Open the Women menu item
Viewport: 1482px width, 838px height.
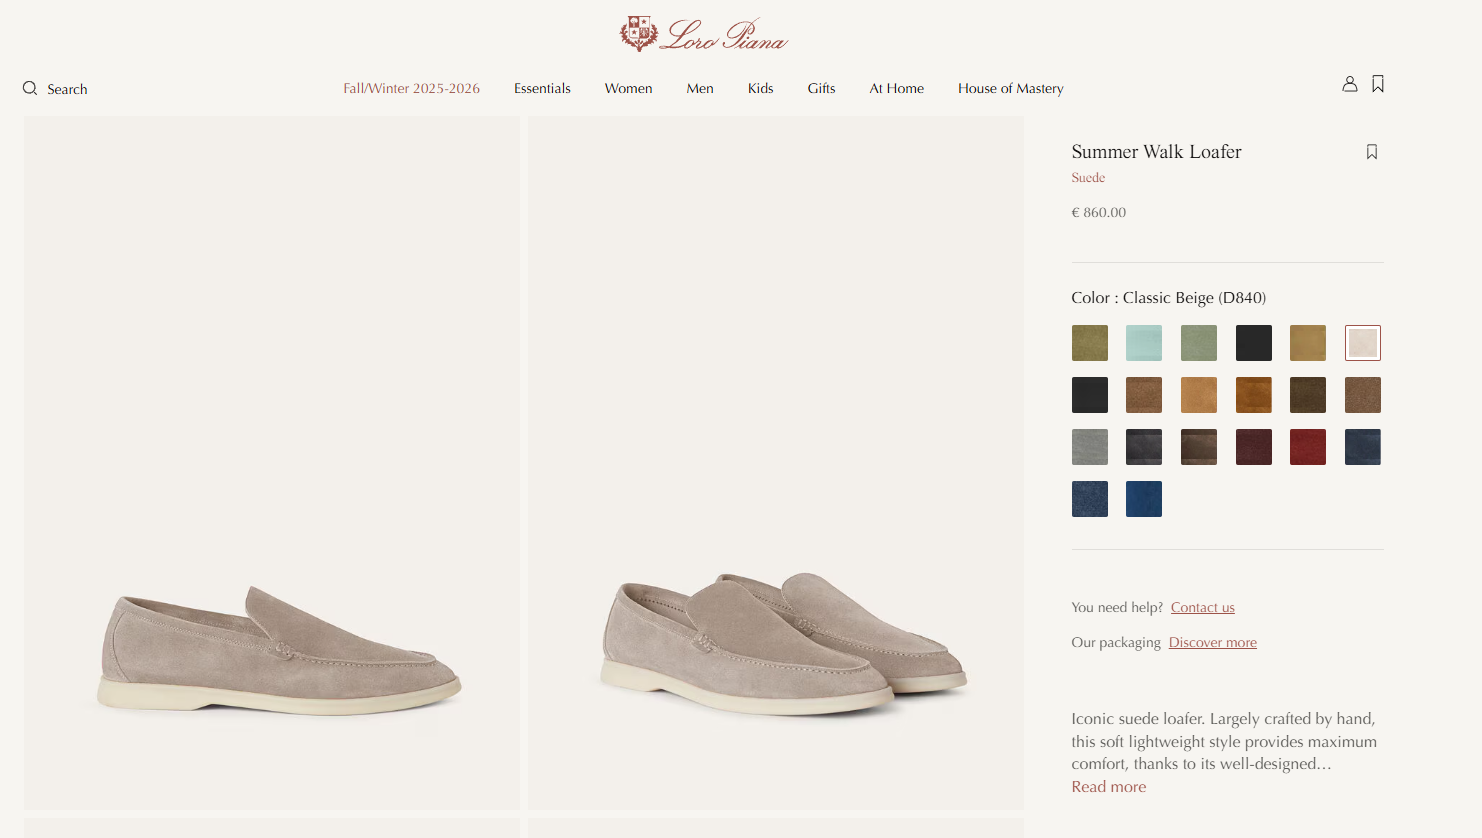(x=628, y=88)
